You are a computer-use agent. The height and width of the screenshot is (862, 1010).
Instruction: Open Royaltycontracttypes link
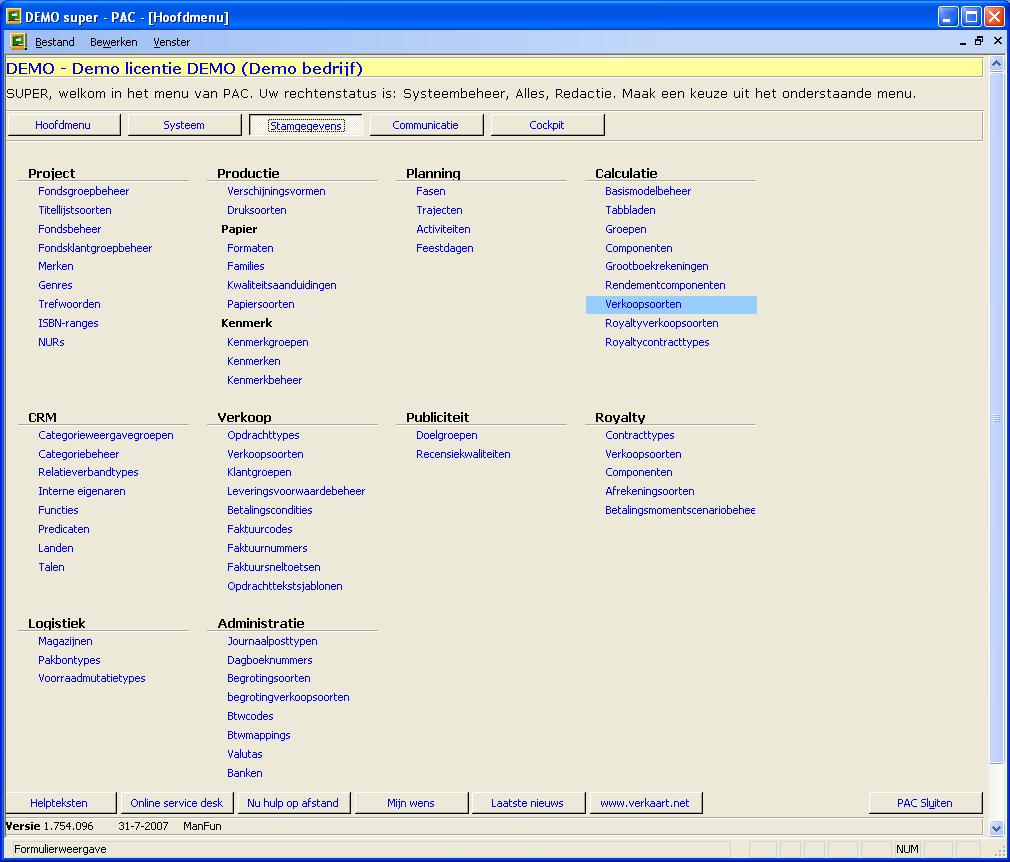[658, 342]
